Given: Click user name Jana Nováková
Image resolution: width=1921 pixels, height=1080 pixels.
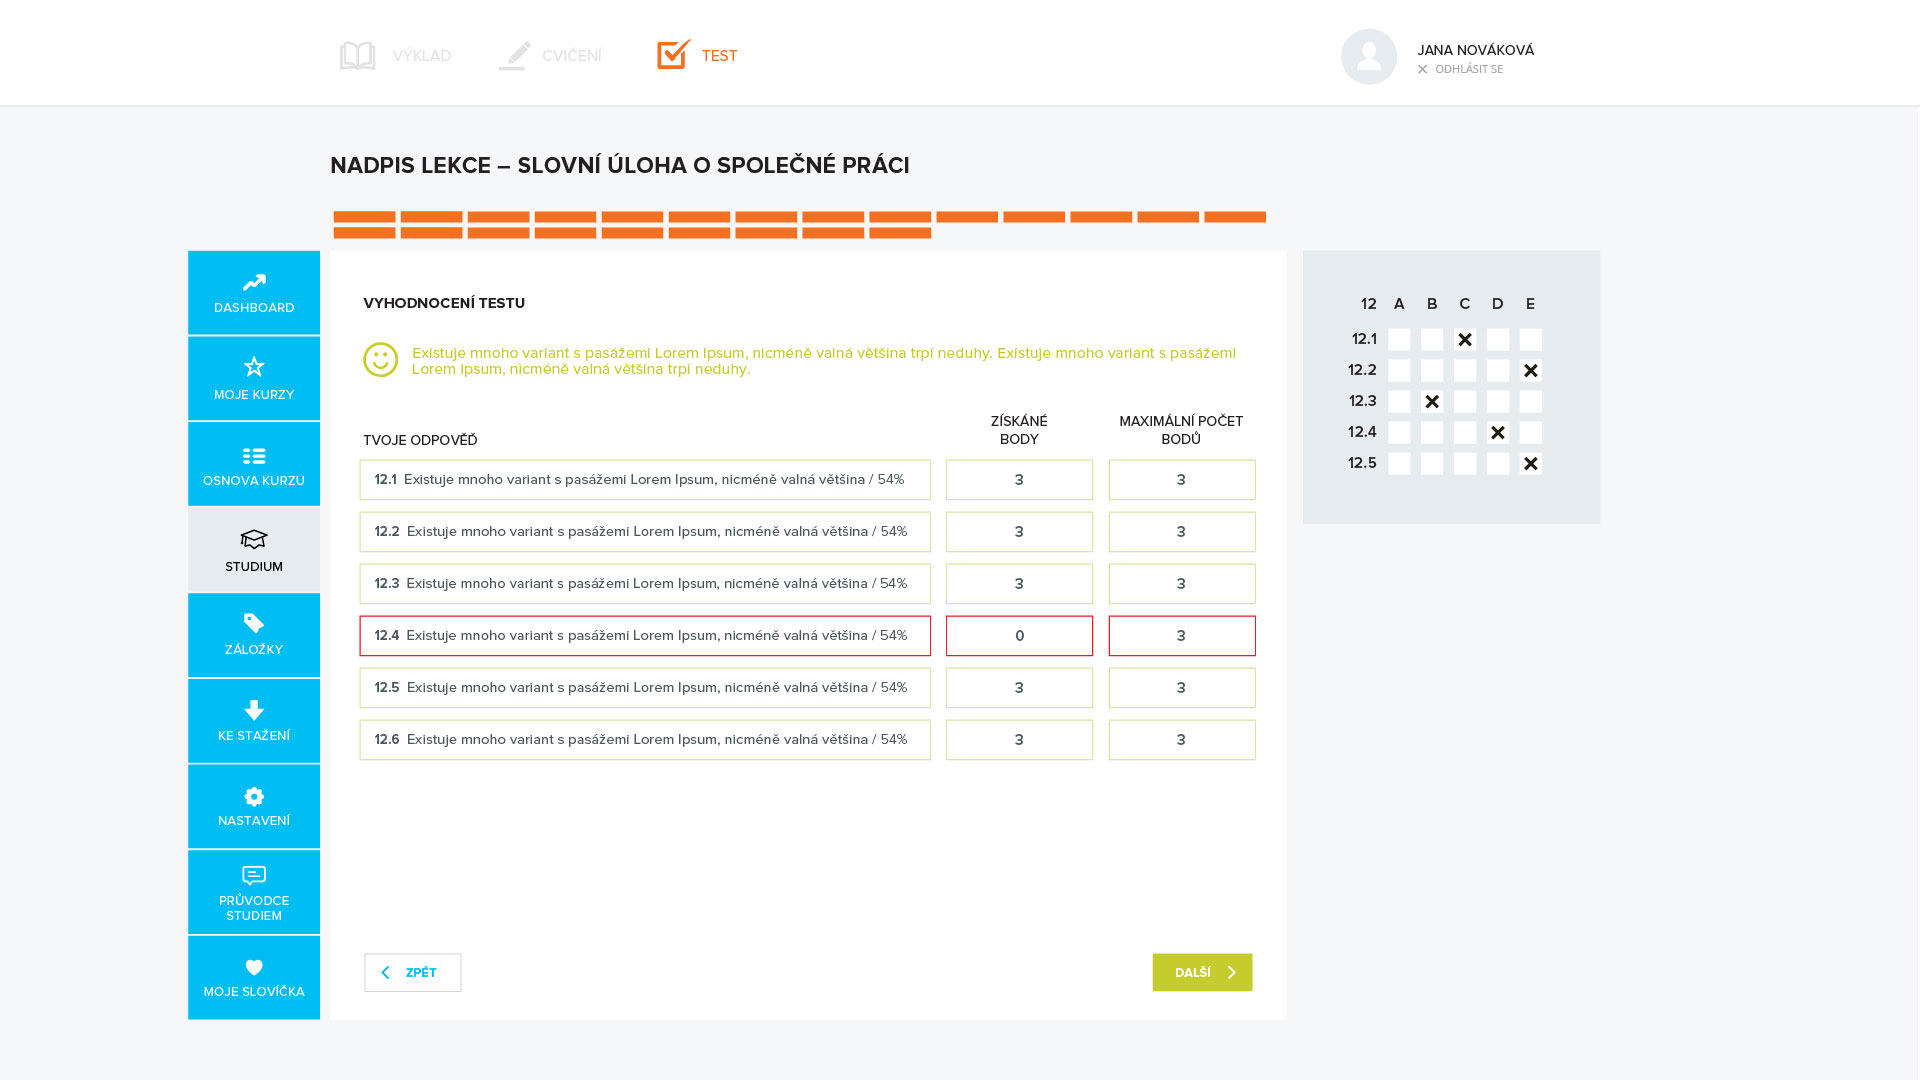Looking at the screenshot, I should 1475,50.
